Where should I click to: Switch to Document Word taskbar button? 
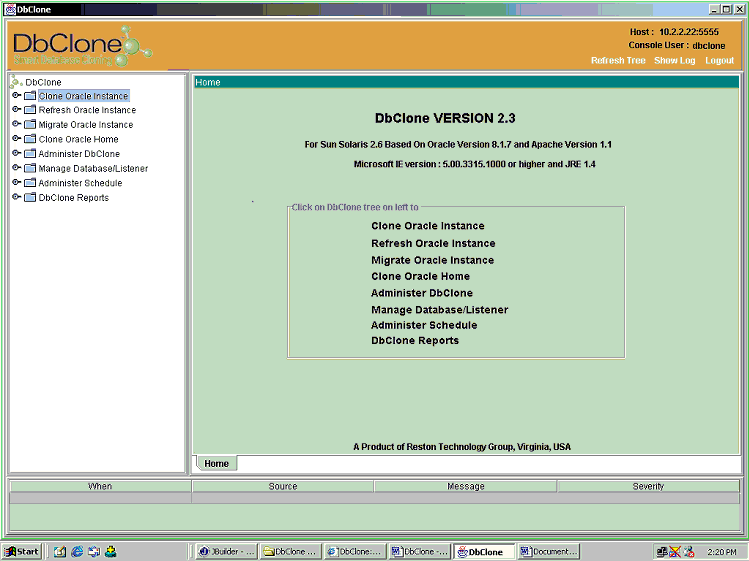click(548, 551)
